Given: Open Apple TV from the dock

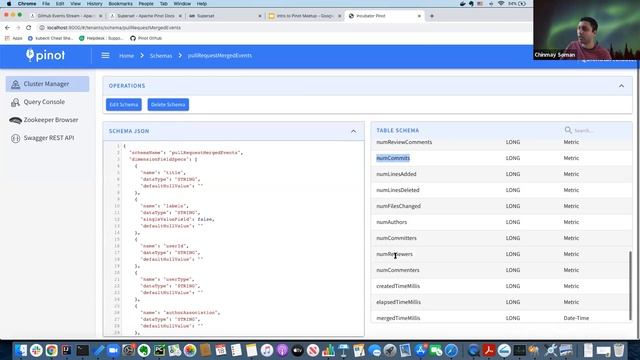Looking at the screenshot, I should (298, 350).
